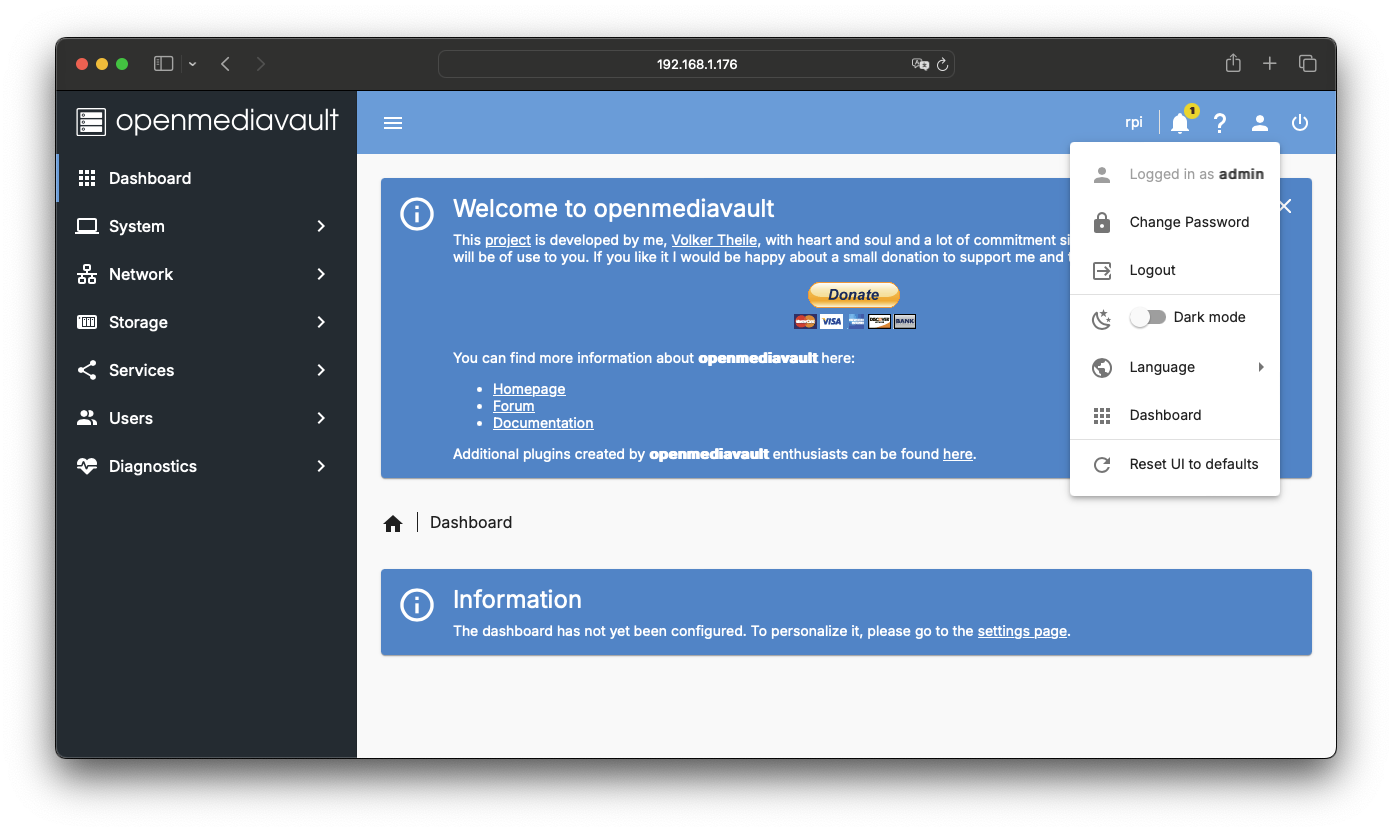The image size is (1392, 832).
Task: Click the Safari address bar
Action: 696,64
